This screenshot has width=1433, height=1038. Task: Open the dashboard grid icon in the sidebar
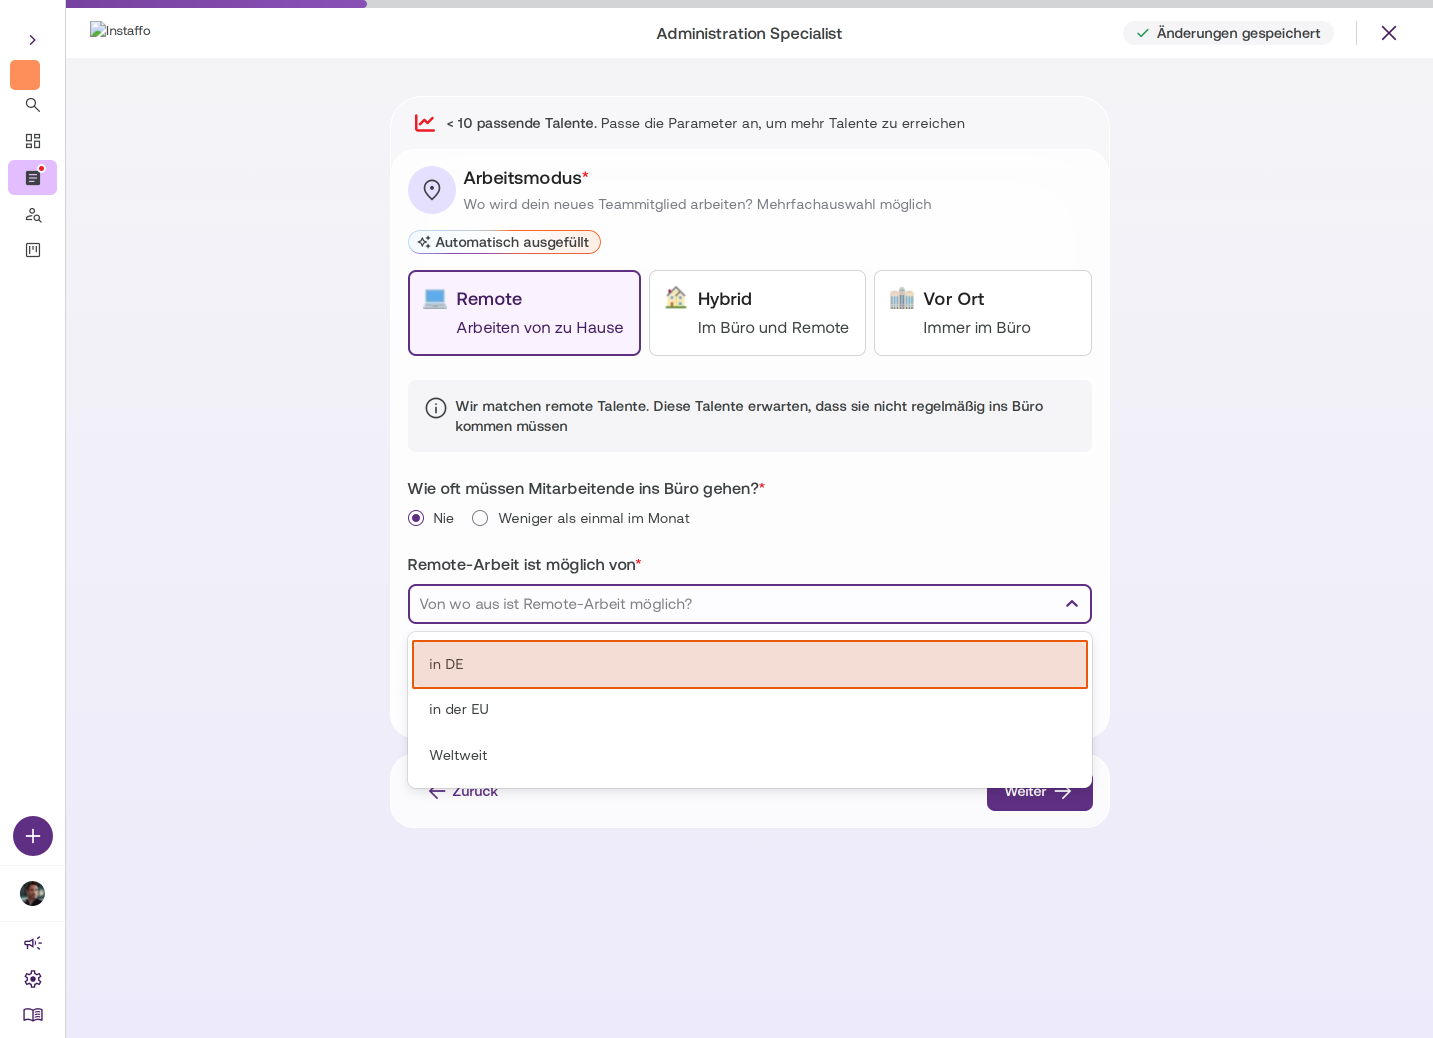[32, 141]
